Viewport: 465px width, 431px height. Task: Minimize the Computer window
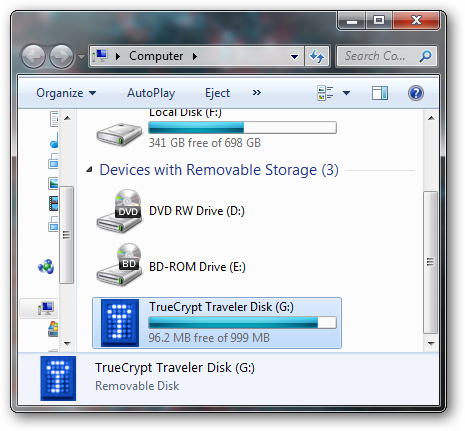click(x=352, y=21)
